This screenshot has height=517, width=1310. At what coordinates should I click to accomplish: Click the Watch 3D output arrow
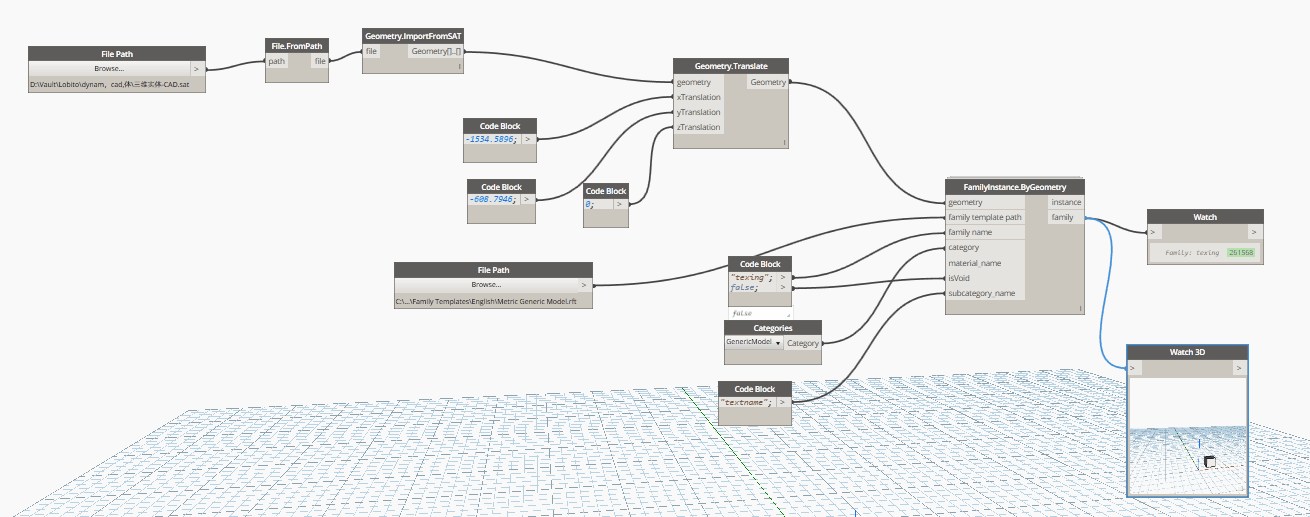1240,368
